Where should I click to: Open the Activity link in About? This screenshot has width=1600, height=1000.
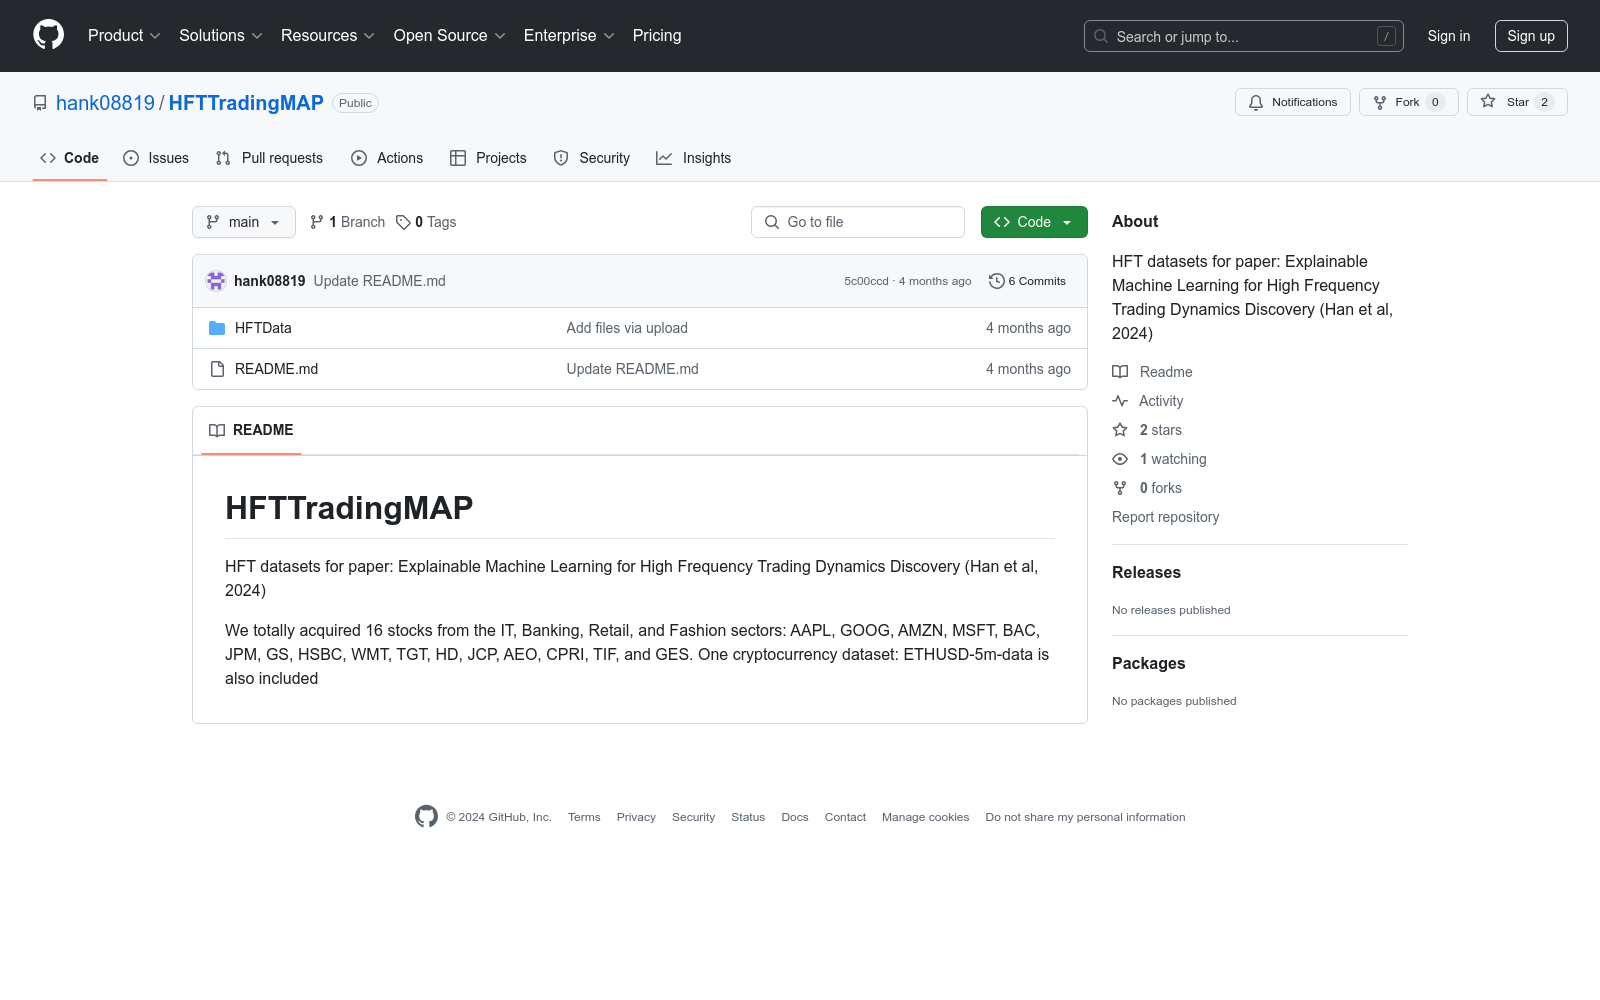[1148, 401]
